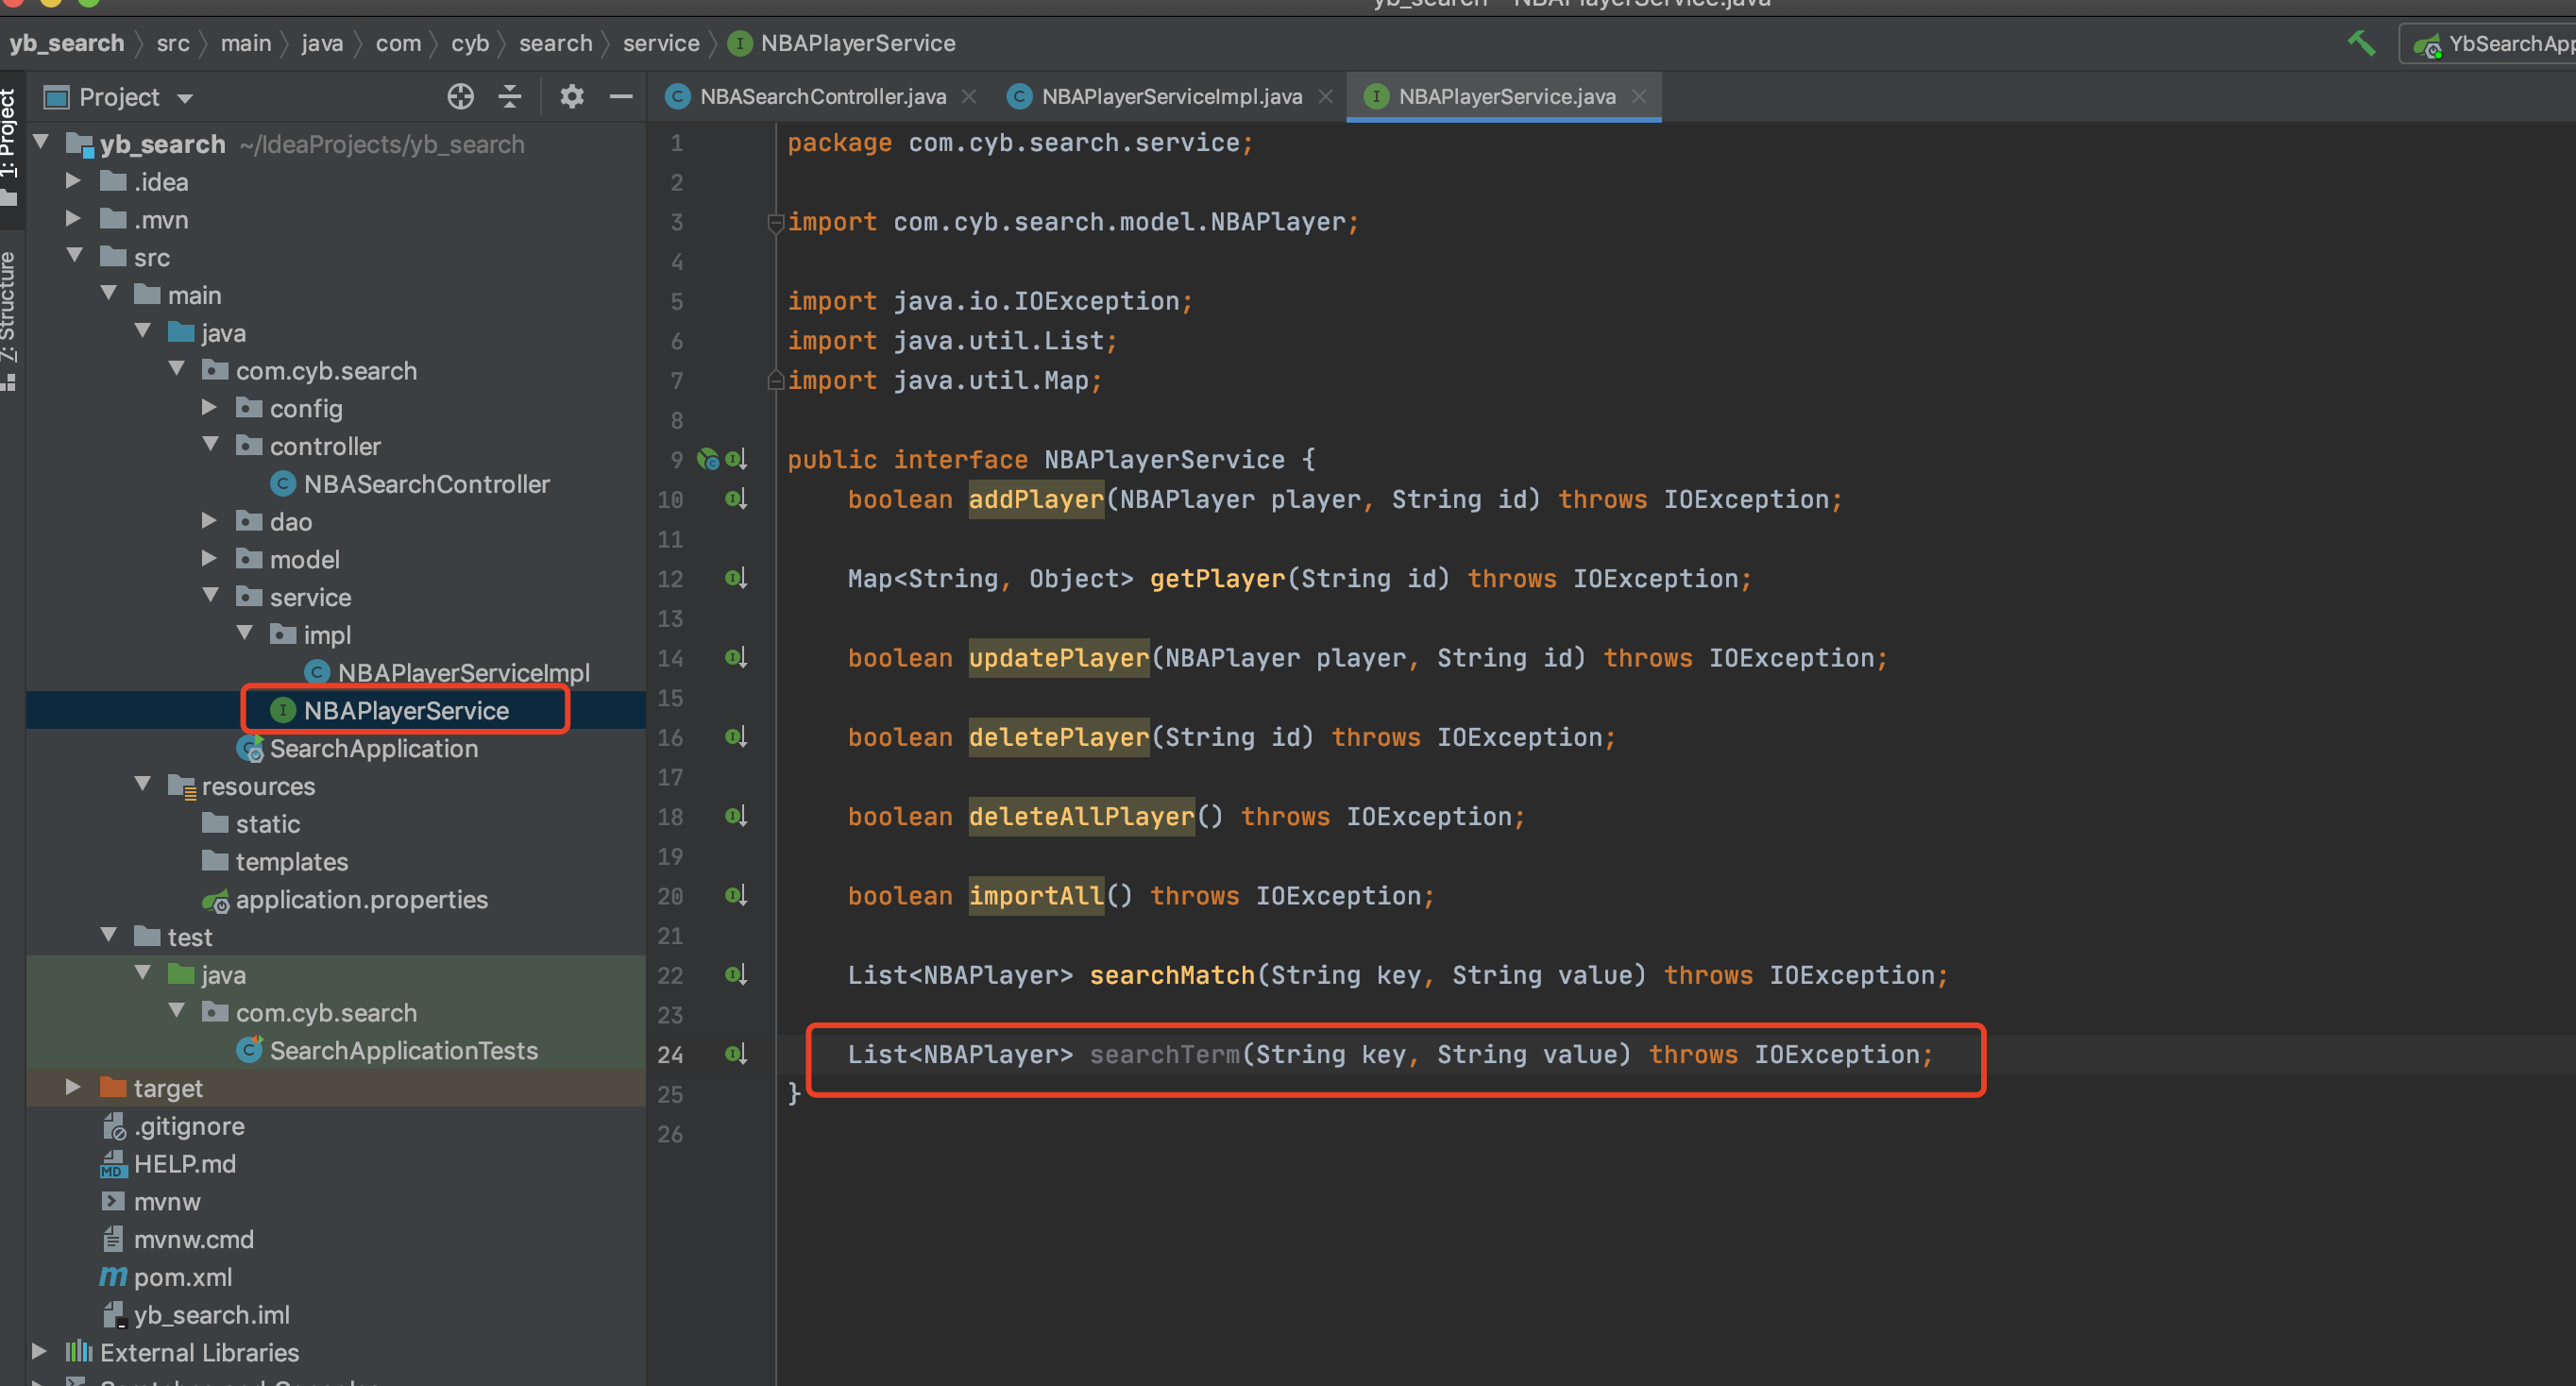The width and height of the screenshot is (2576, 1386).
Task: Click the Spring bean gutter icon on line 9
Action: click(x=708, y=460)
